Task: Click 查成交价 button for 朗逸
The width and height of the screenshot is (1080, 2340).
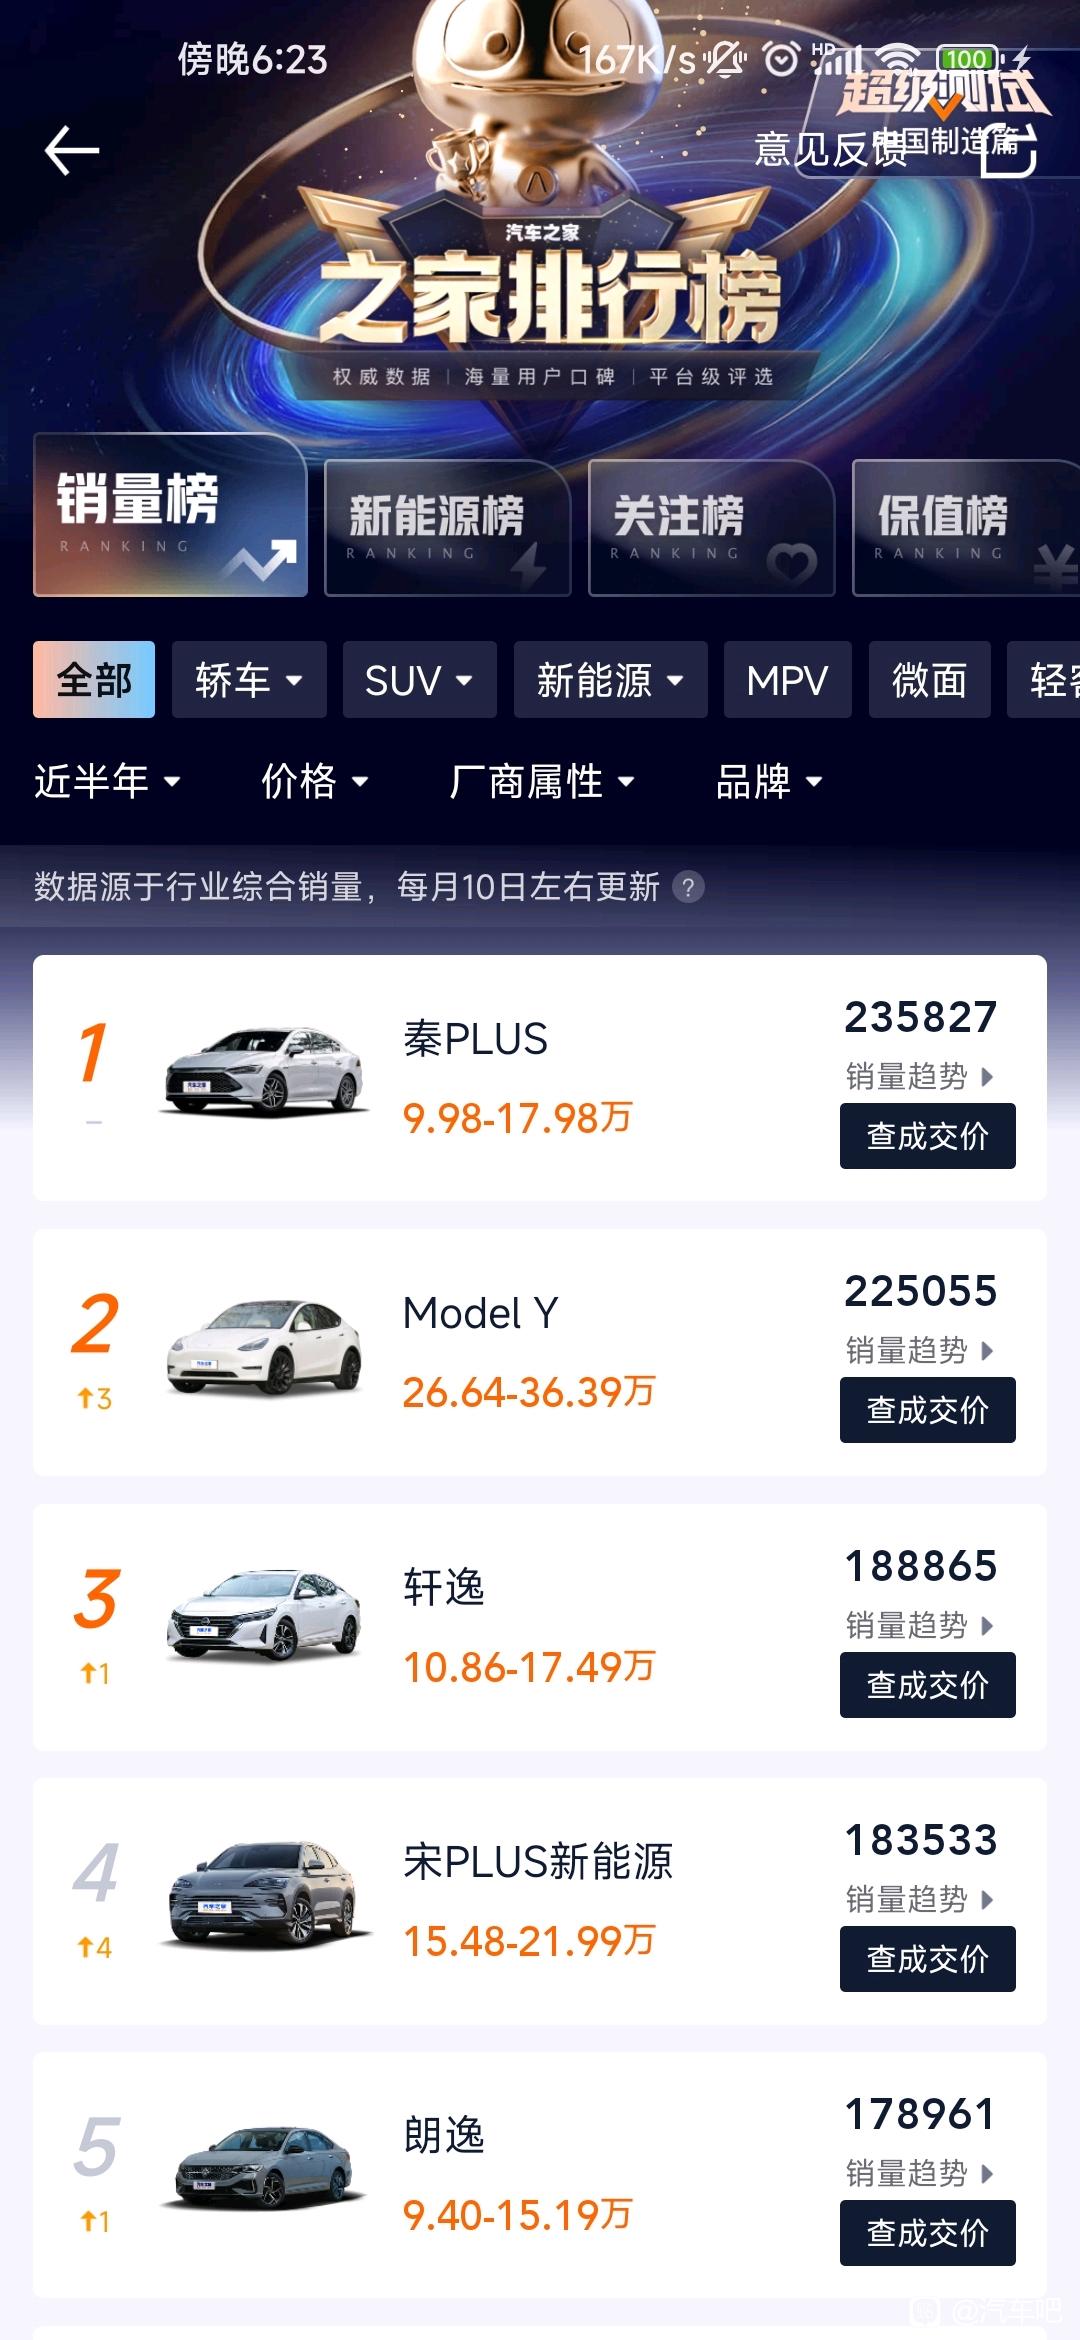Action: click(x=928, y=2233)
